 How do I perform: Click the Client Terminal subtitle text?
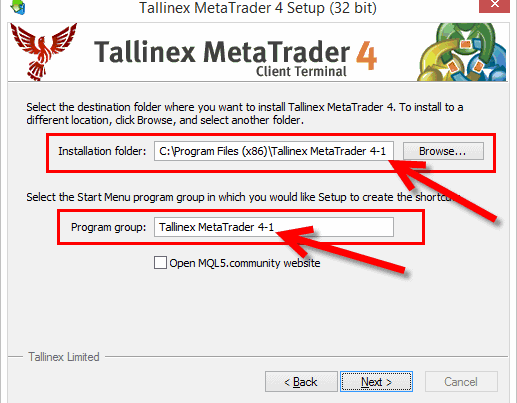pos(301,71)
